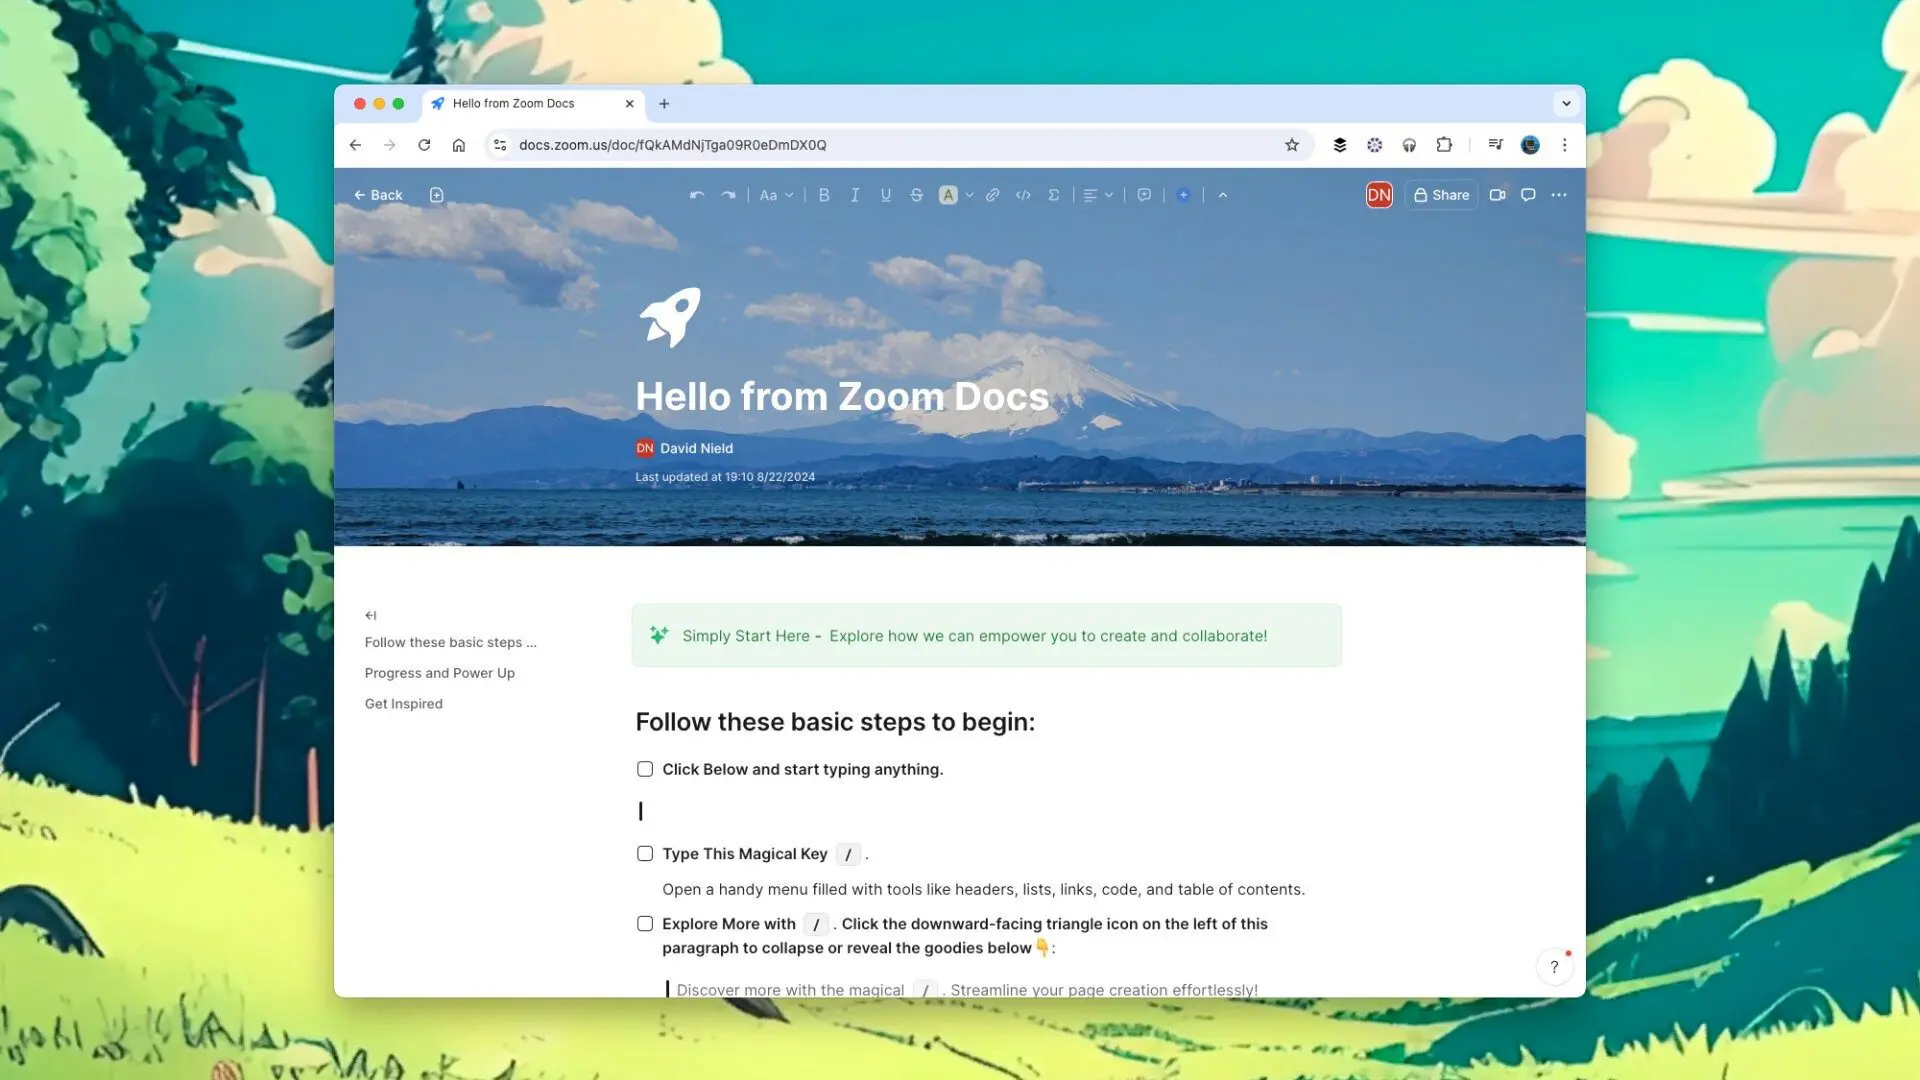Apply italic formatting
The height and width of the screenshot is (1080, 1920).
click(855, 195)
